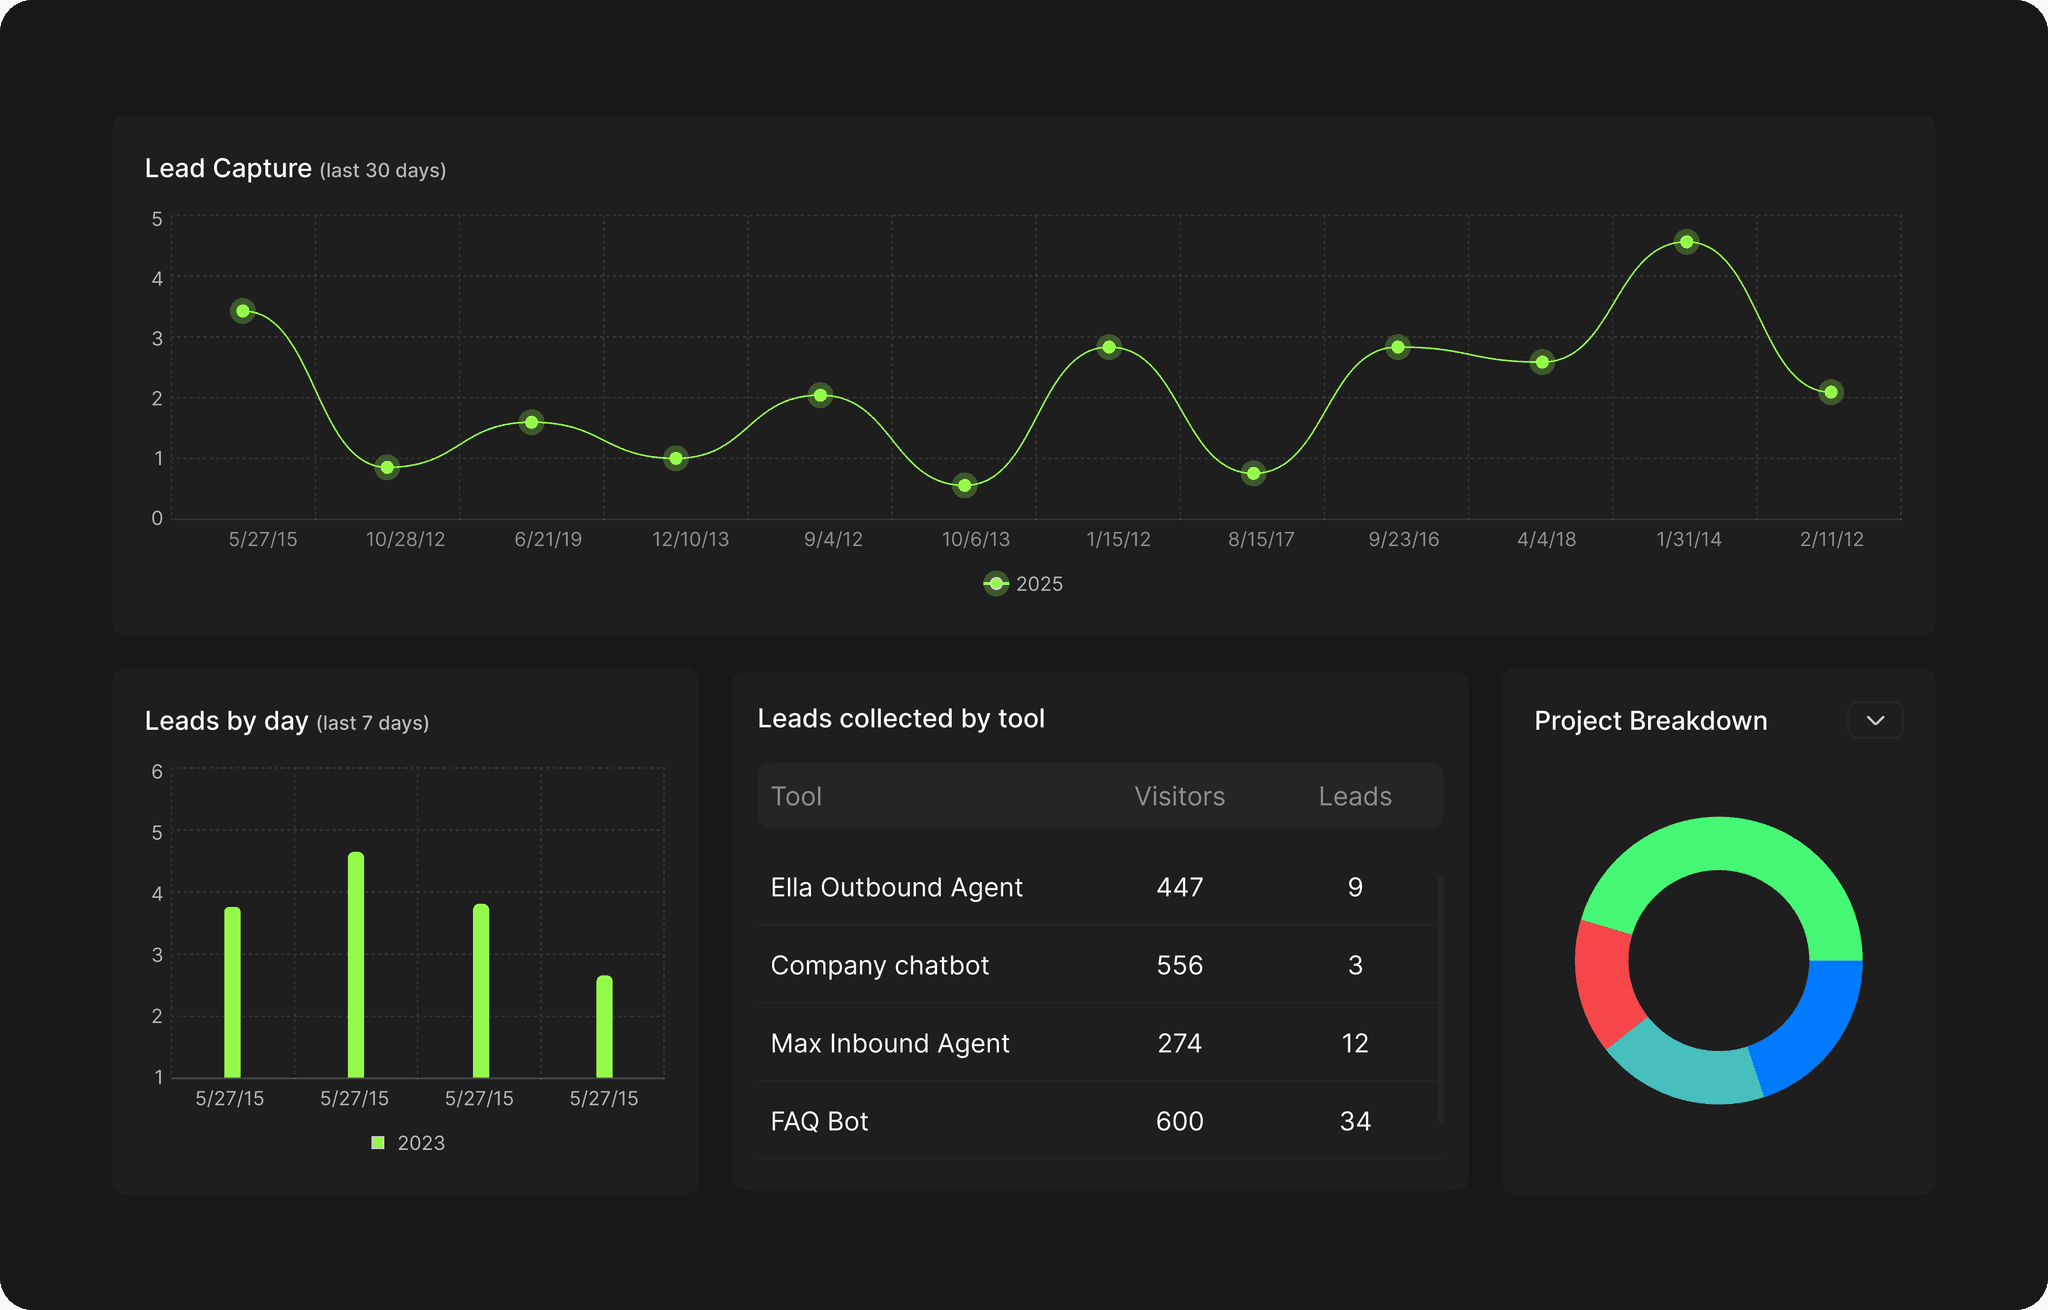The height and width of the screenshot is (1310, 2048).
Task: Click the last data point above 2/11/12
Action: coord(1831,392)
